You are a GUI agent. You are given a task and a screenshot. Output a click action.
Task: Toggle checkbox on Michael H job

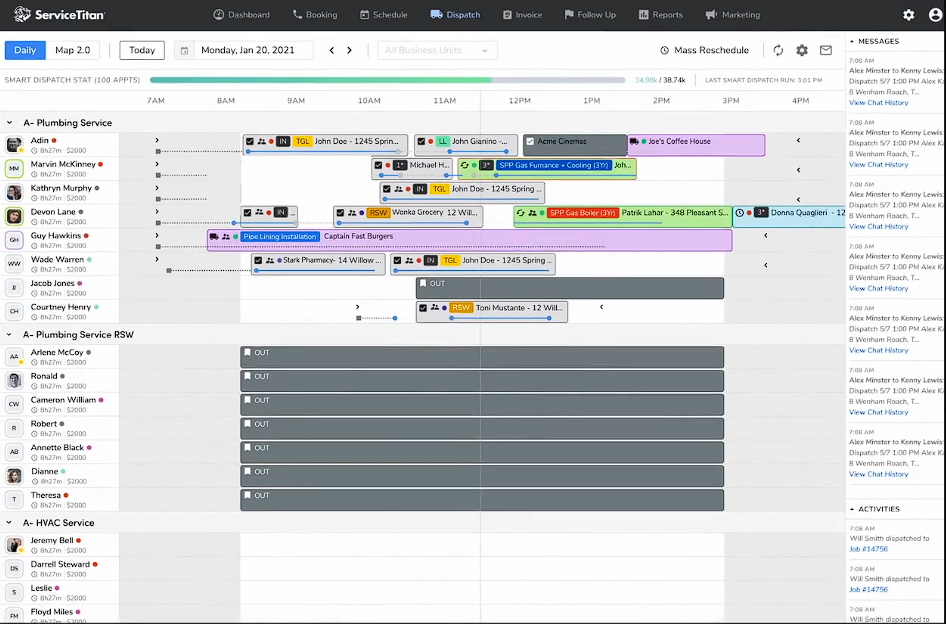(x=378, y=165)
